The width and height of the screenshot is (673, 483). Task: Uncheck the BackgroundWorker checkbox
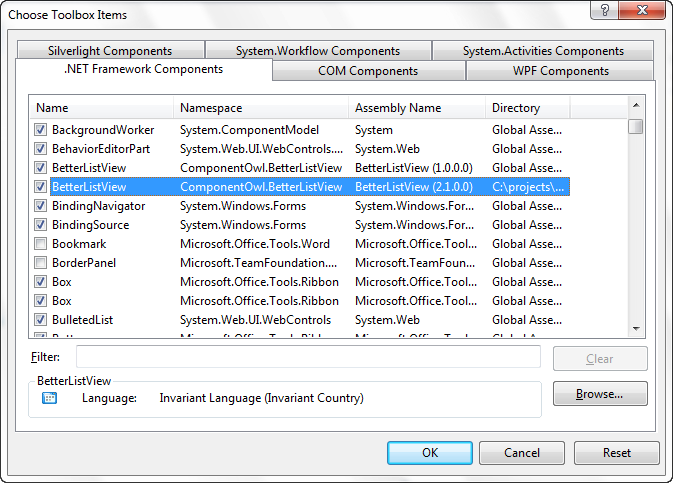pyautogui.click(x=40, y=130)
